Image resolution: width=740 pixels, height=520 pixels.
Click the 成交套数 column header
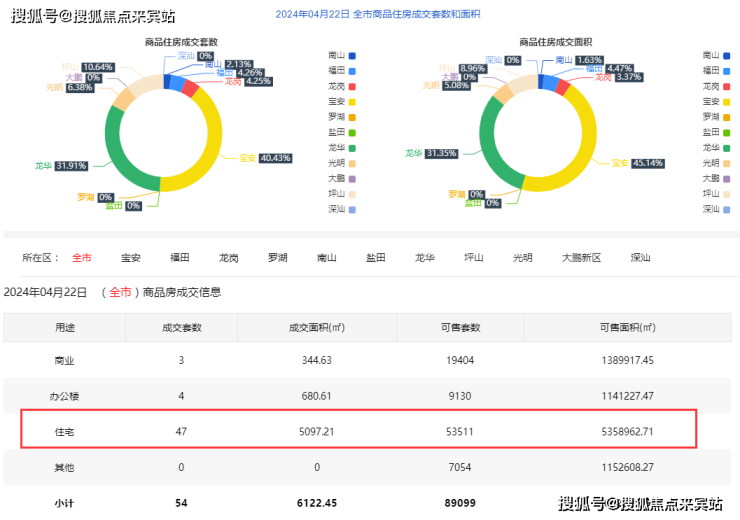coord(182,327)
